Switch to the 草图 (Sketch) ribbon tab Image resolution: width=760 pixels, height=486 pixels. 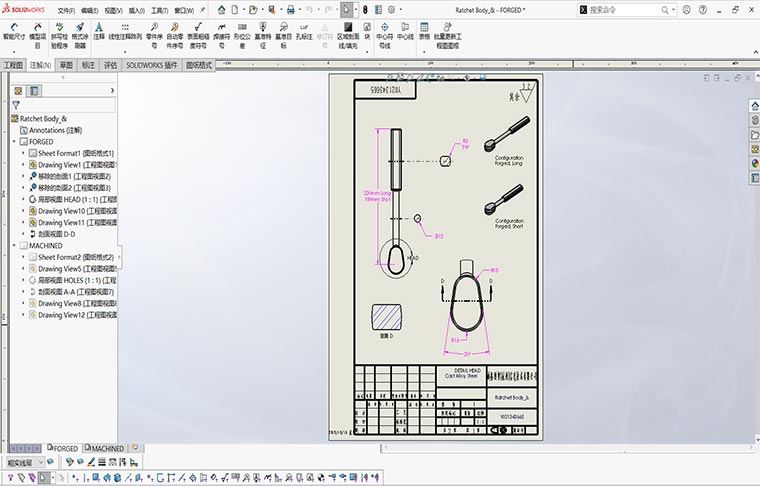[x=66, y=65]
